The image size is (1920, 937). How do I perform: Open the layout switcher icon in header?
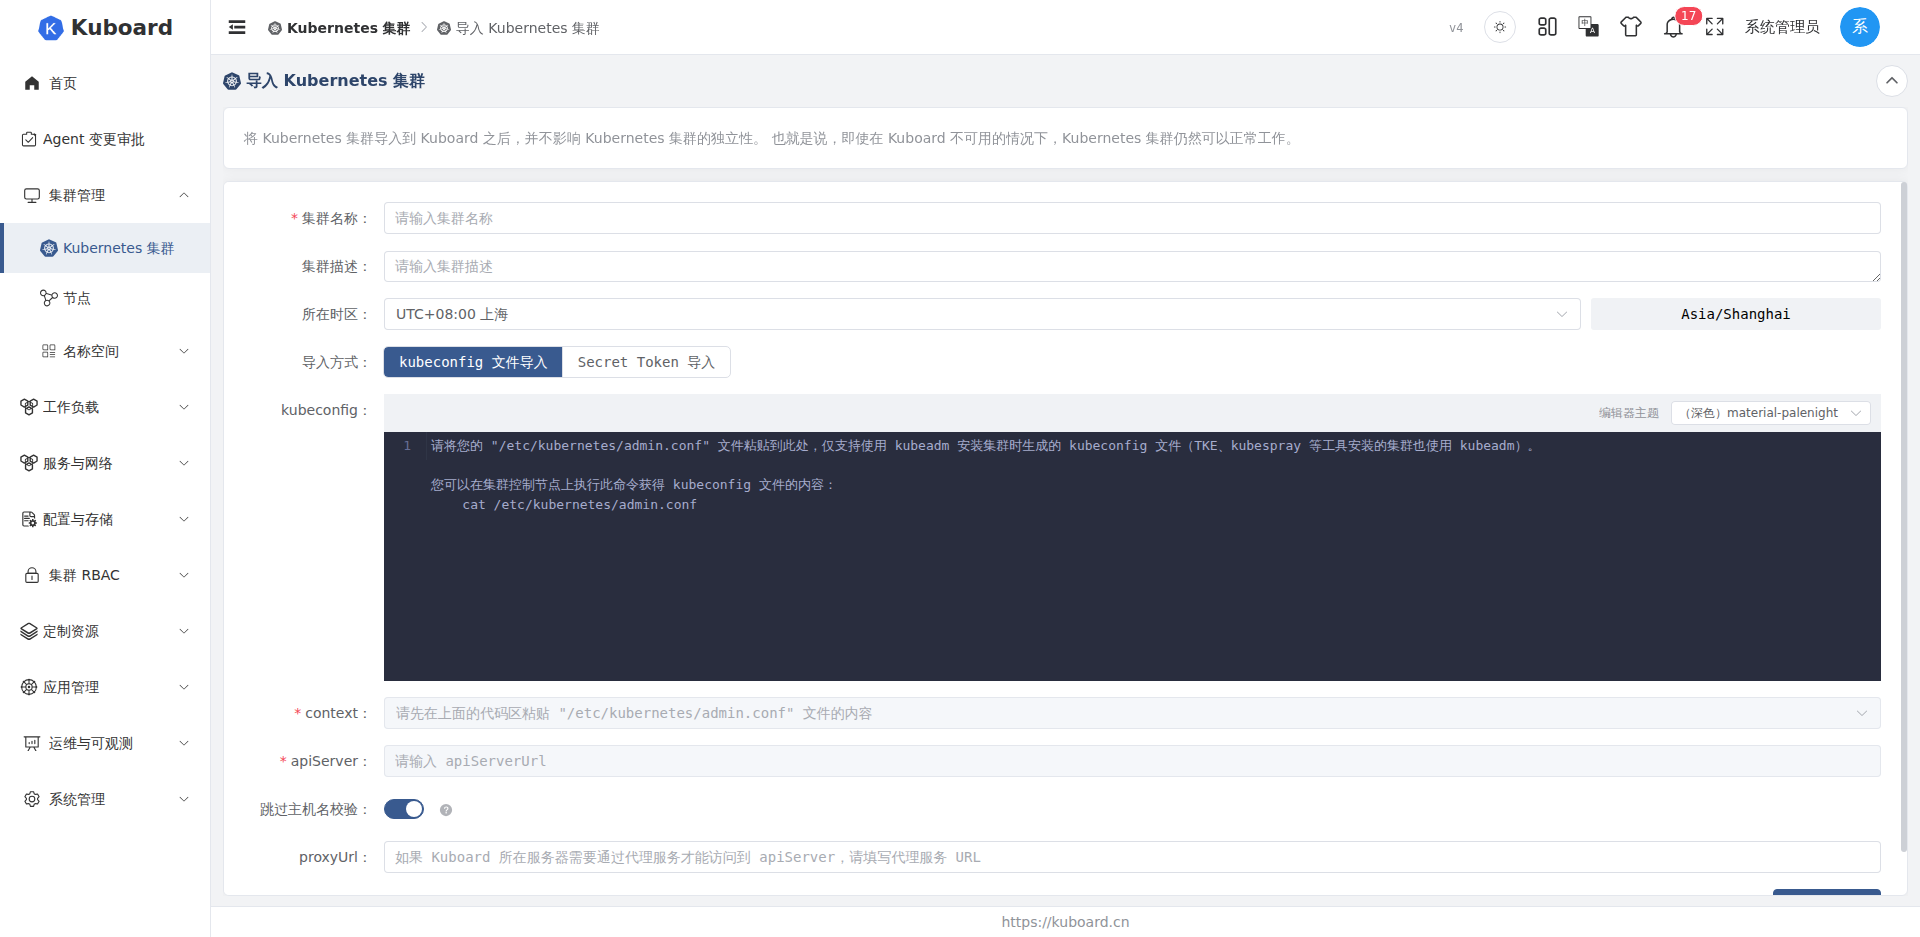pyautogui.click(x=1547, y=27)
